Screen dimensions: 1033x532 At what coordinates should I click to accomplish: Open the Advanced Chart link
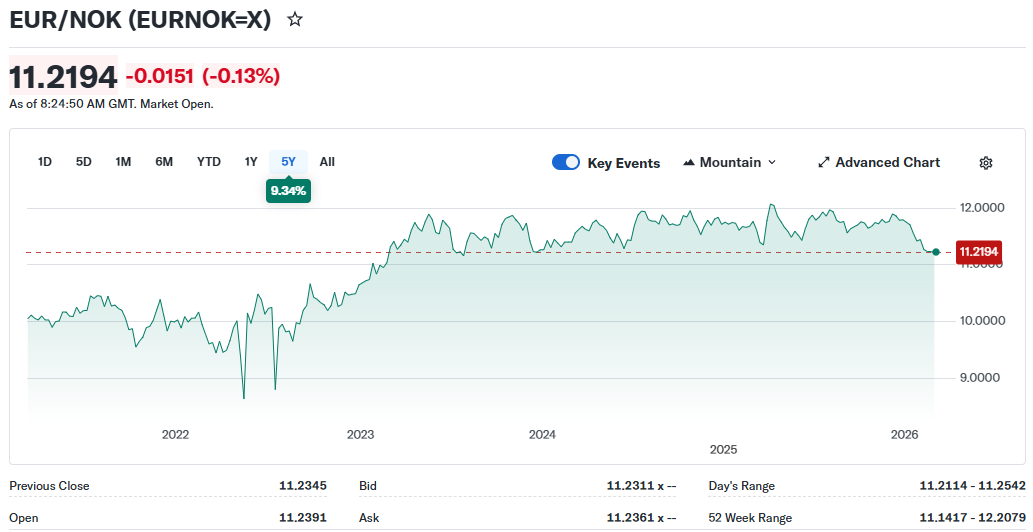[x=887, y=163]
